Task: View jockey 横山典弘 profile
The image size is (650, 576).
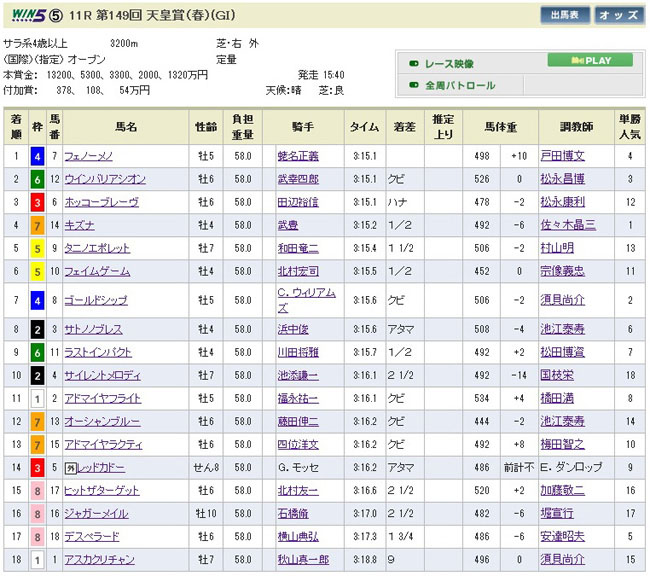Action: coord(297,536)
